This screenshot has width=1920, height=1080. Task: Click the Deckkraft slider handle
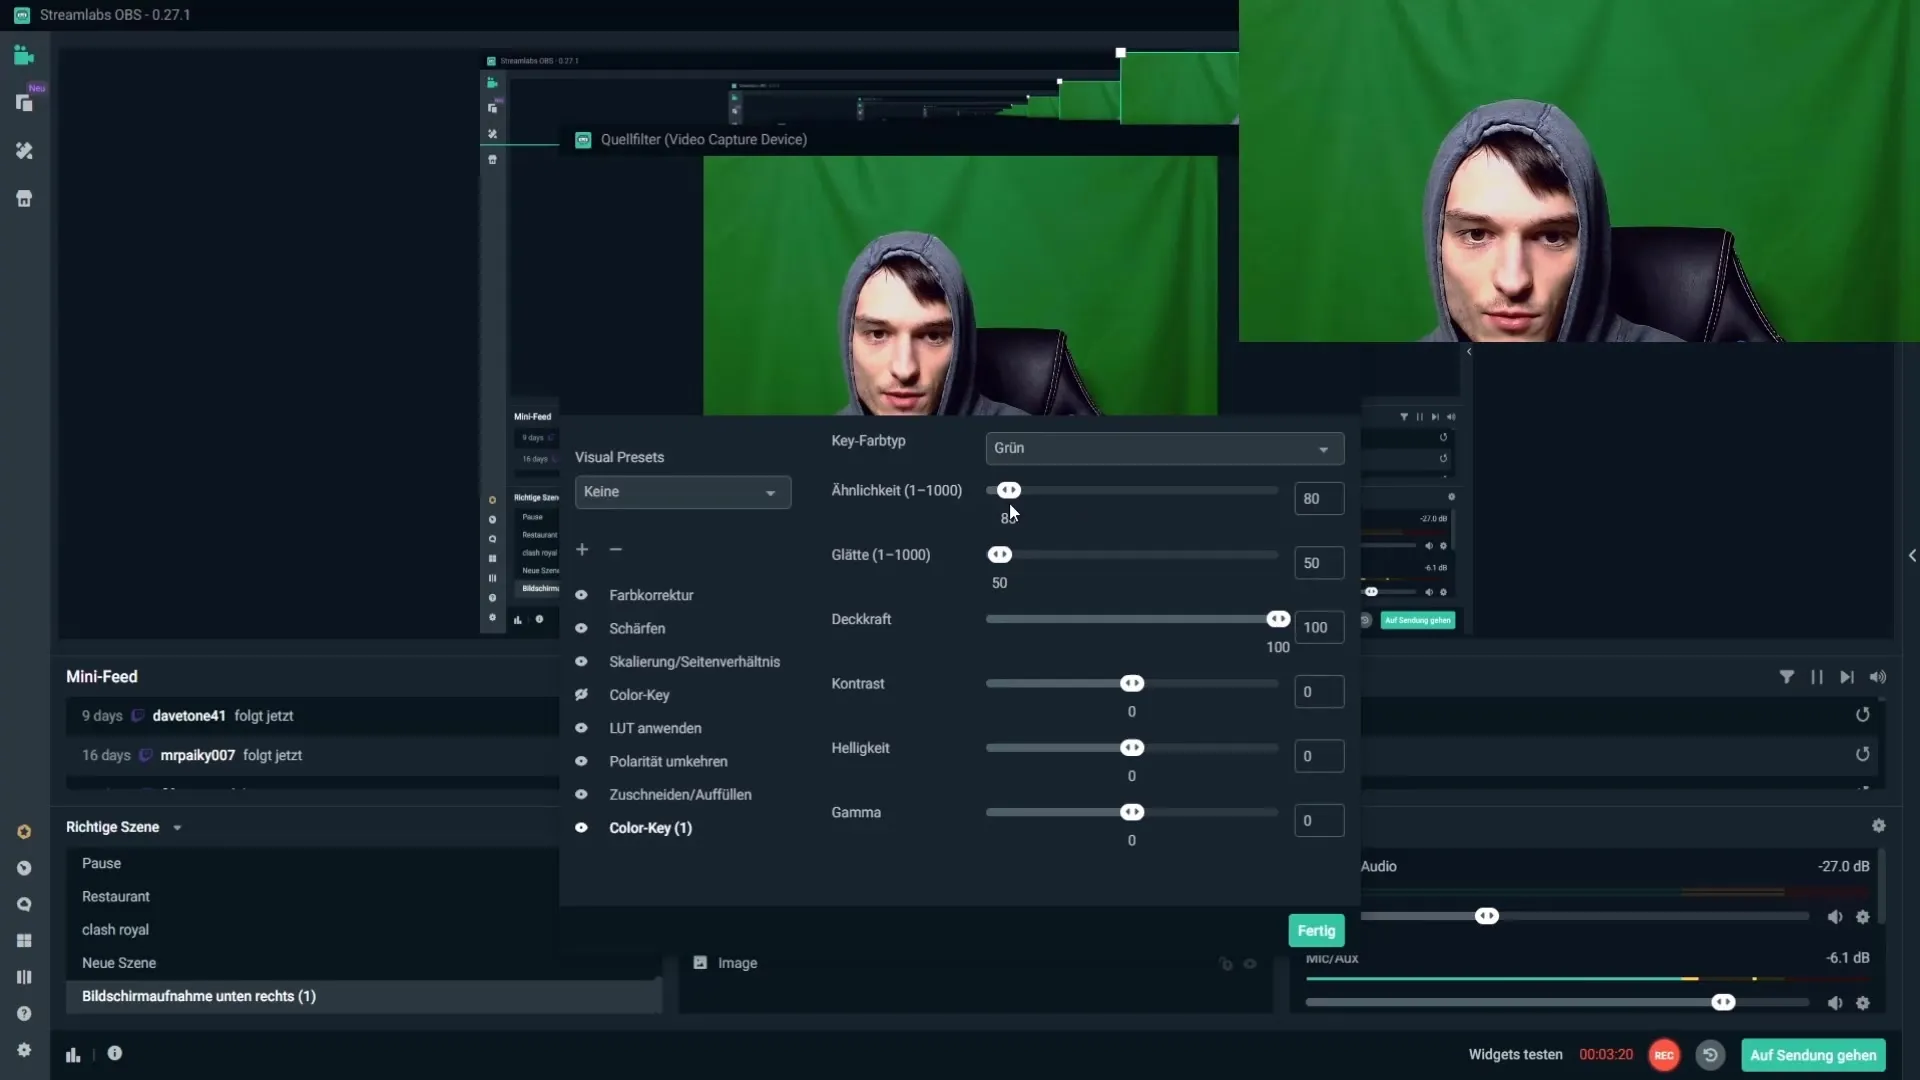tap(1278, 619)
